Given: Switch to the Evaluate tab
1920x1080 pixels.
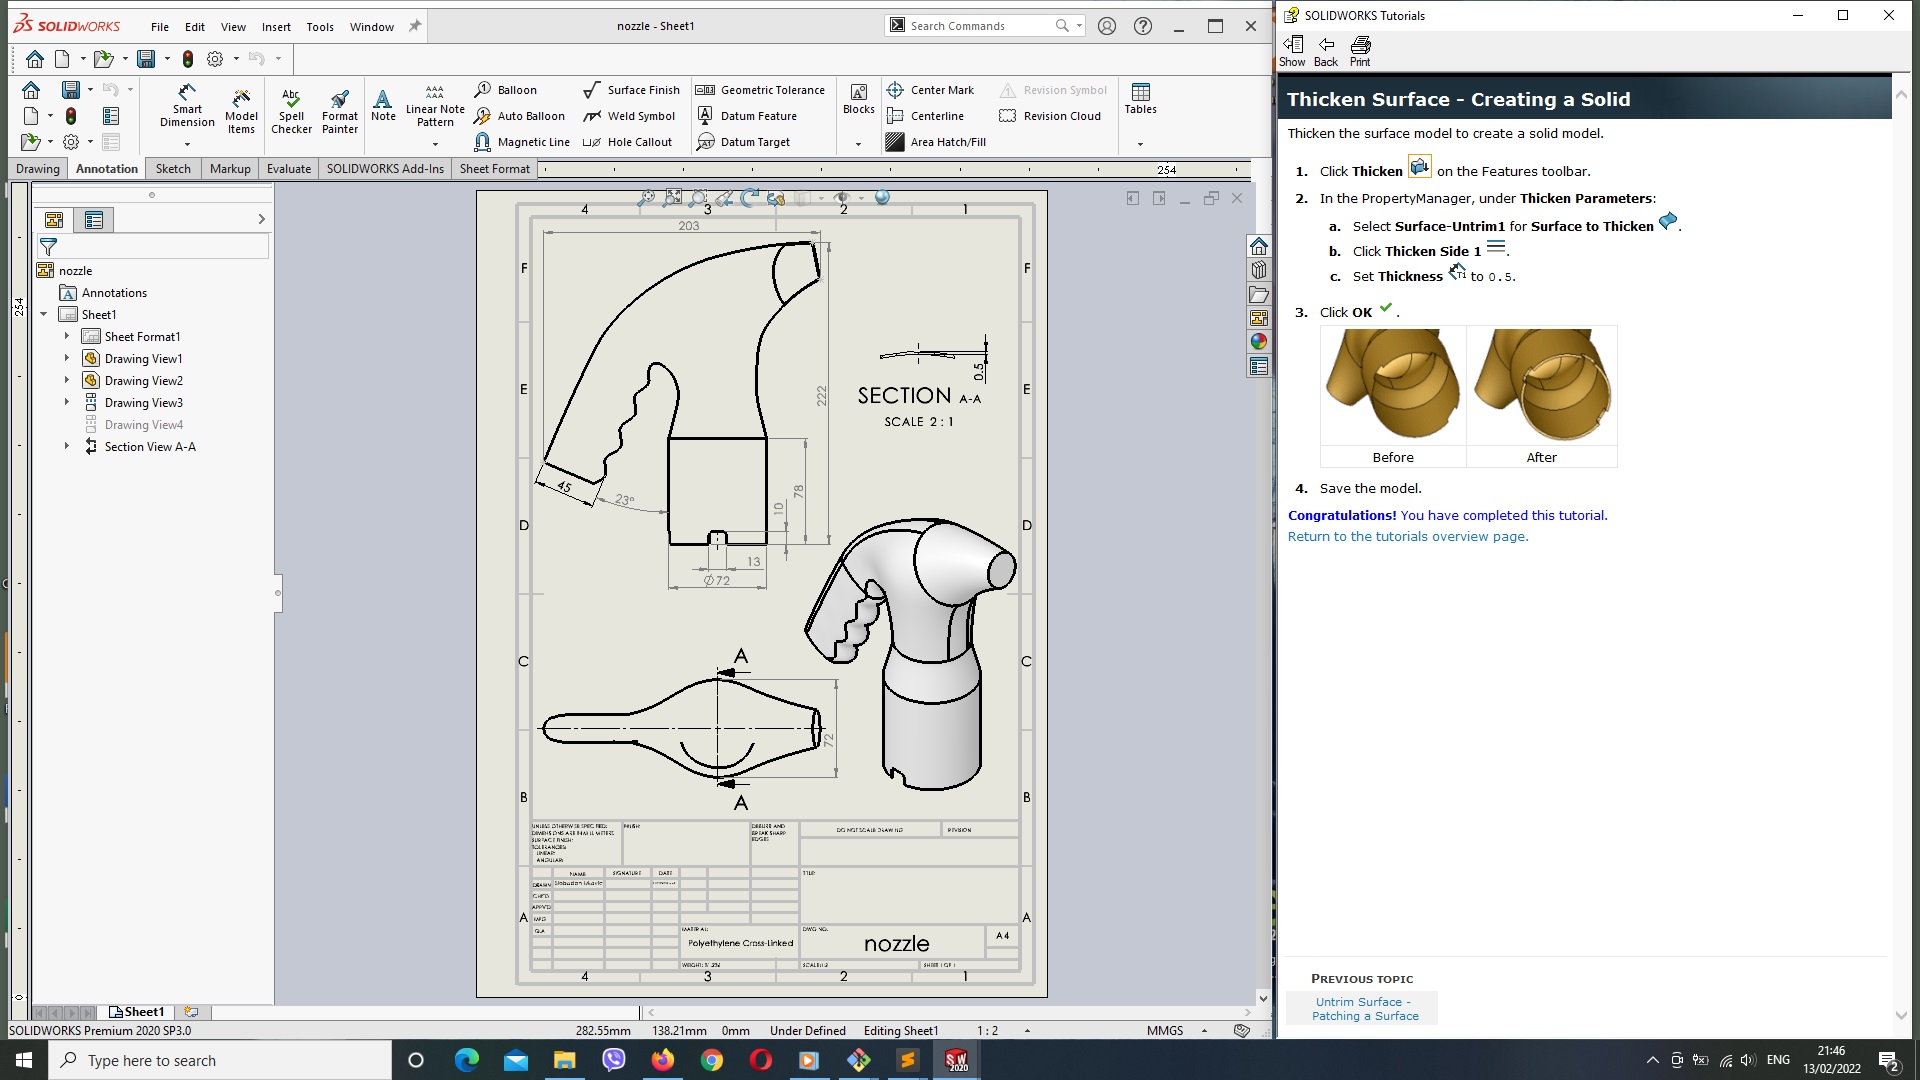Looking at the screenshot, I should 289,169.
